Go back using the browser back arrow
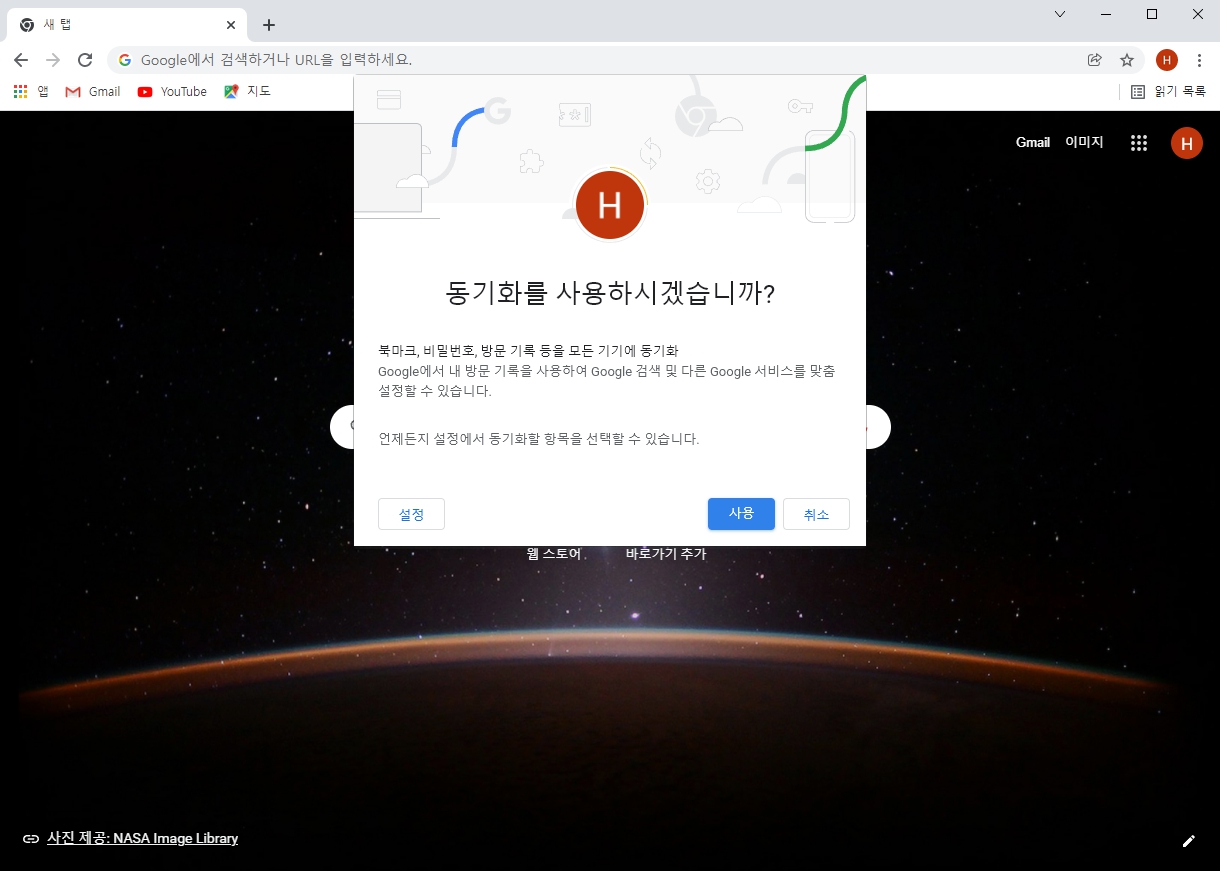This screenshot has width=1220, height=871. [x=21, y=60]
